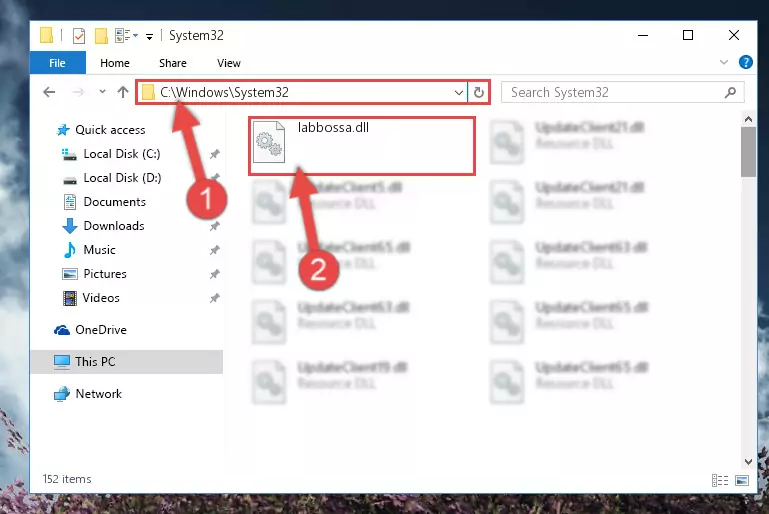The width and height of the screenshot is (769, 514).
Task: Click the C:\Windows\System32 address field
Action: coord(302,92)
